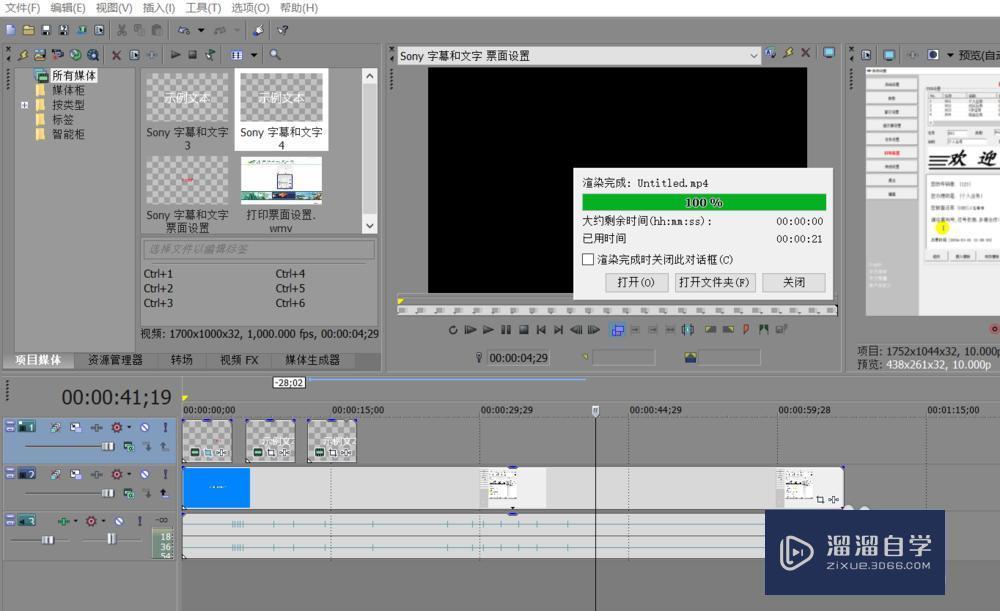Open a project with the folder icon
This screenshot has width=1000, height=611.
(29, 30)
